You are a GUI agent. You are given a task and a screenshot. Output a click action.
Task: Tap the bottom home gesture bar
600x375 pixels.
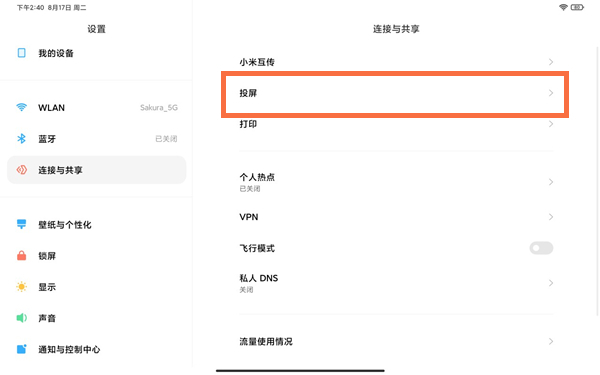tap(300, 370)
